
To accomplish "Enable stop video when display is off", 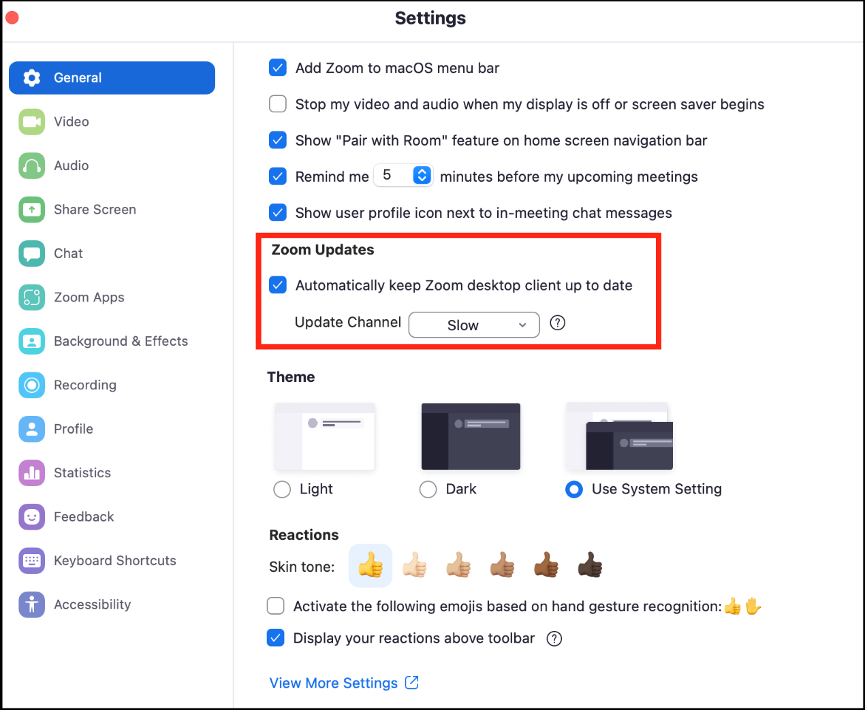I will coord(278,104).
